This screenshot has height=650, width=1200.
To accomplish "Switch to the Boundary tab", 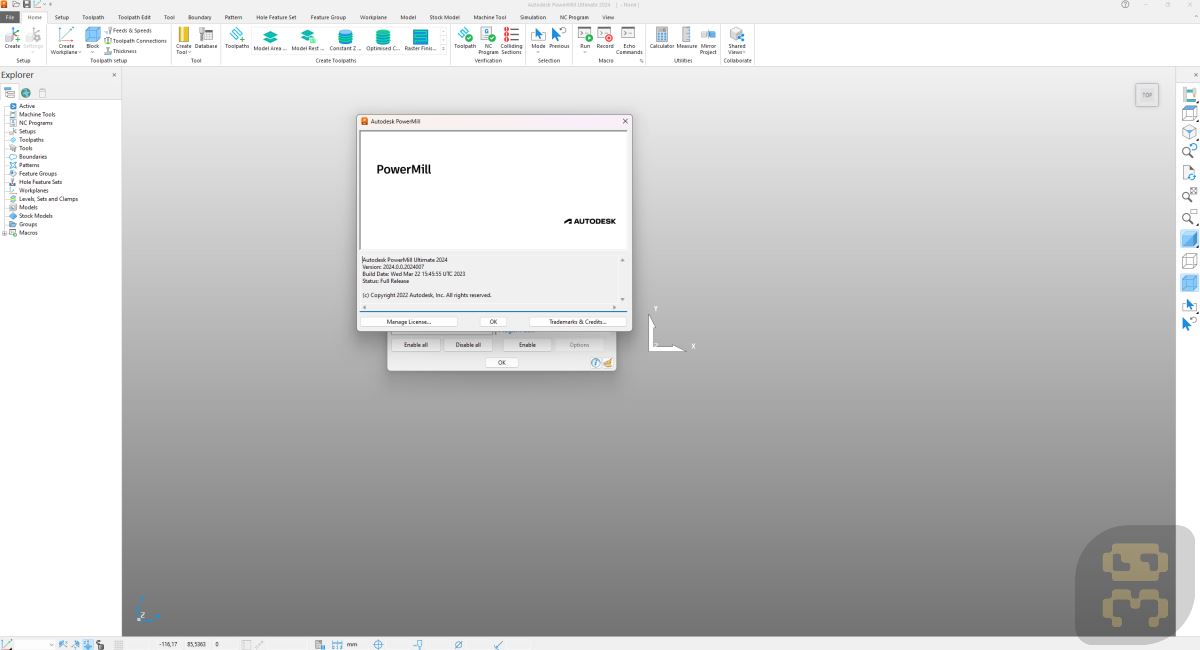I will click(200, 17).
